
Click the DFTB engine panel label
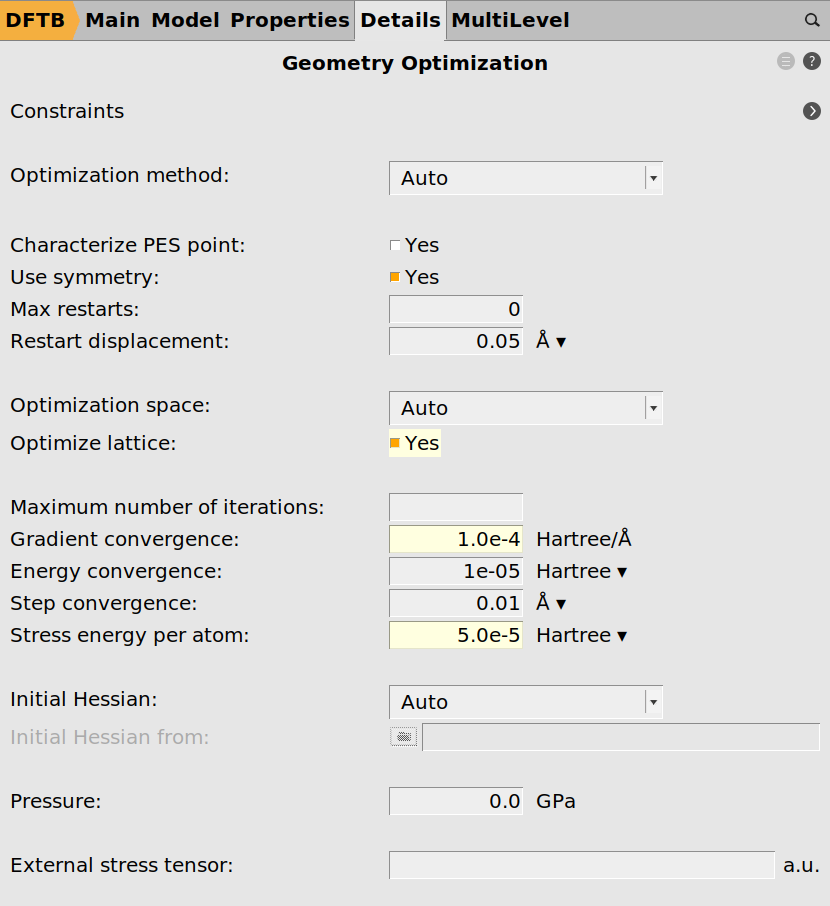(x=36, y=20)
